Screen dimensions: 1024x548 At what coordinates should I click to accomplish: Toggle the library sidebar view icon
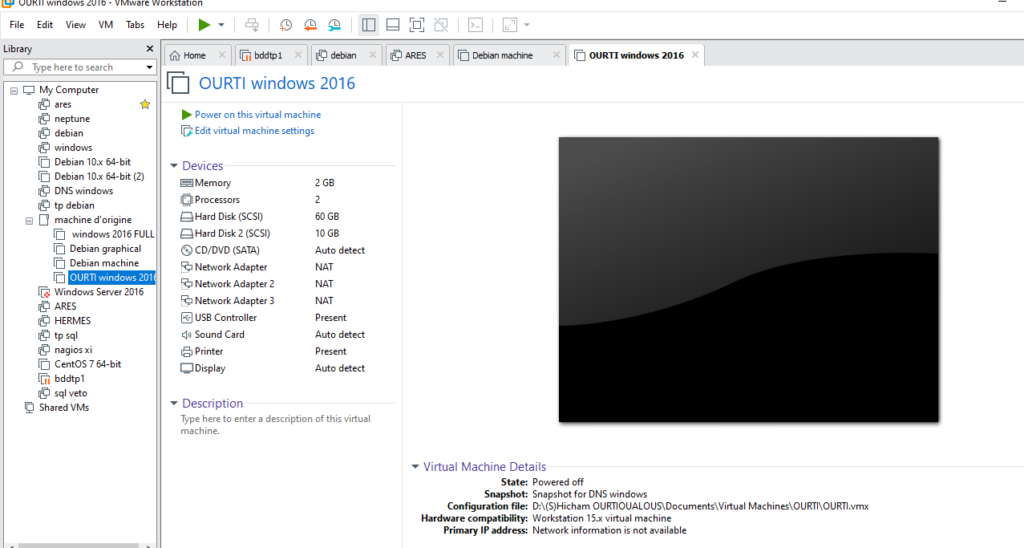pos(368,25)
